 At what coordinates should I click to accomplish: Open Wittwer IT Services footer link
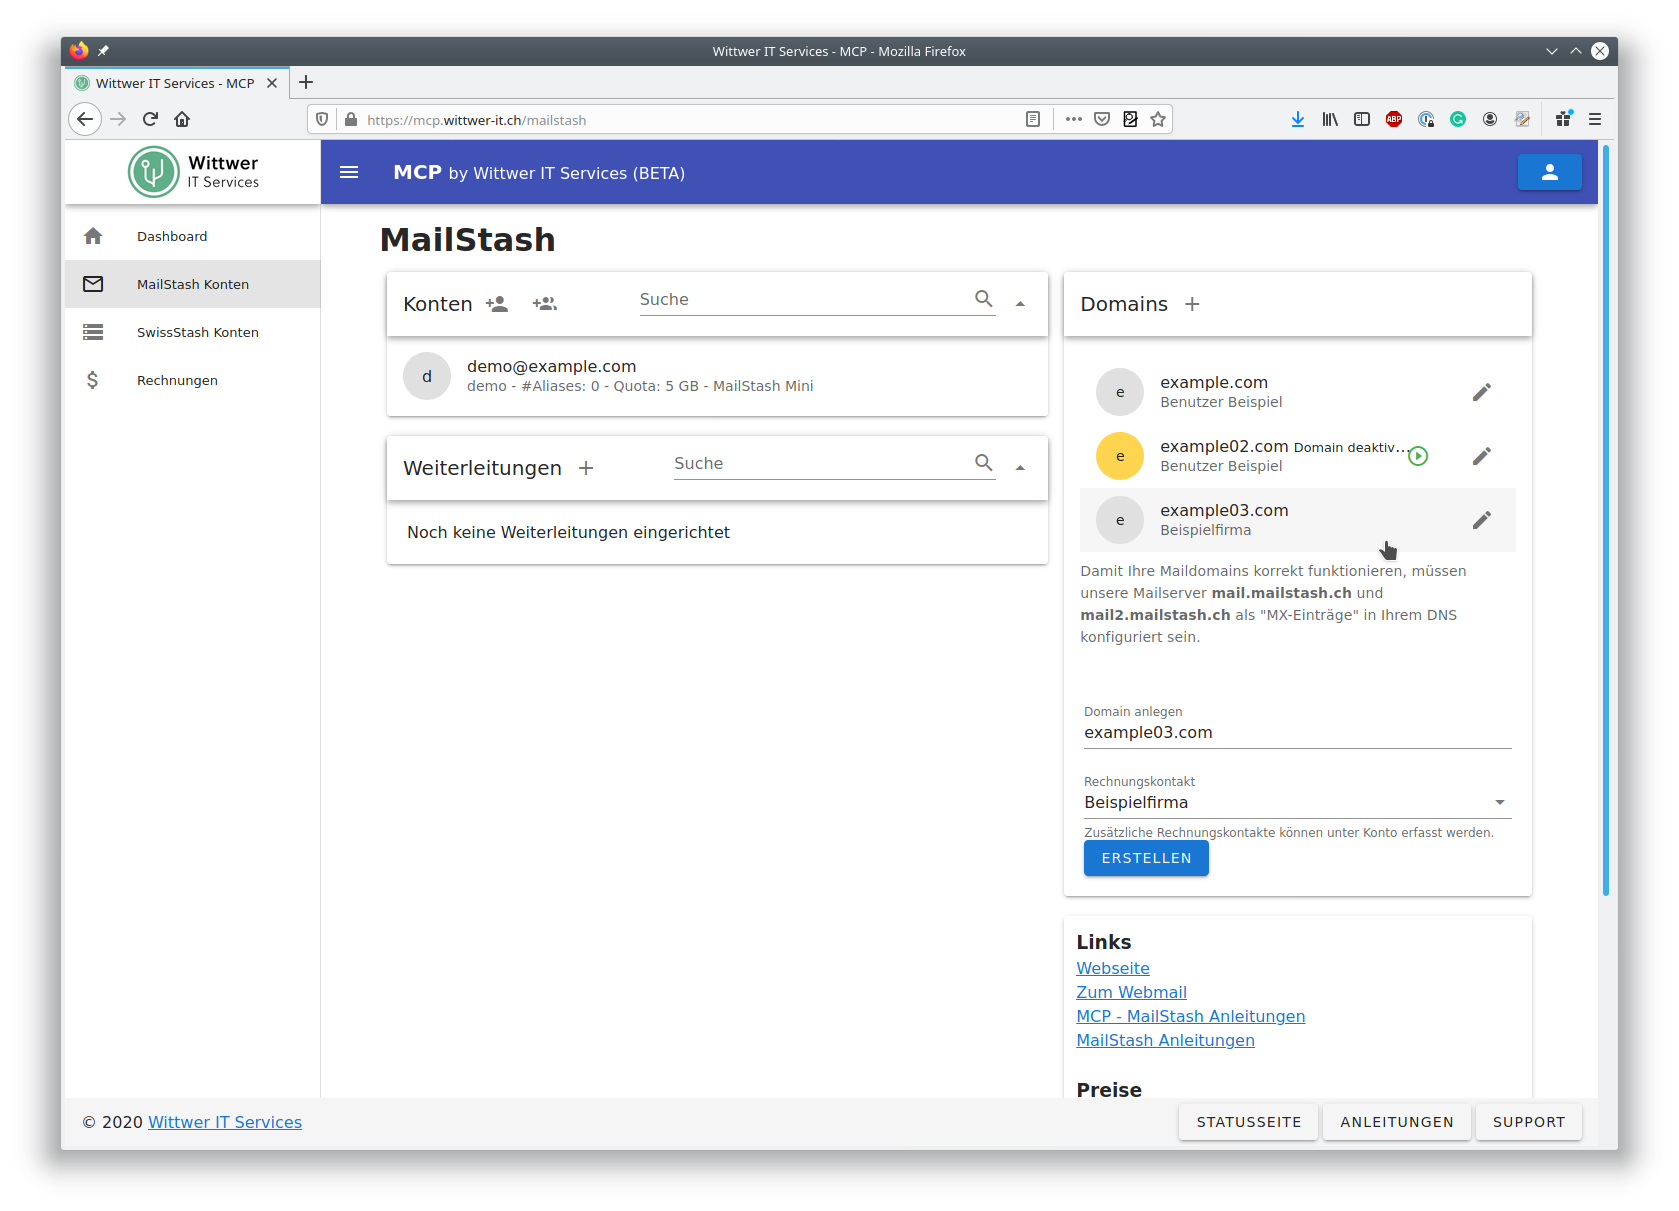click(x=225, y=1122)
